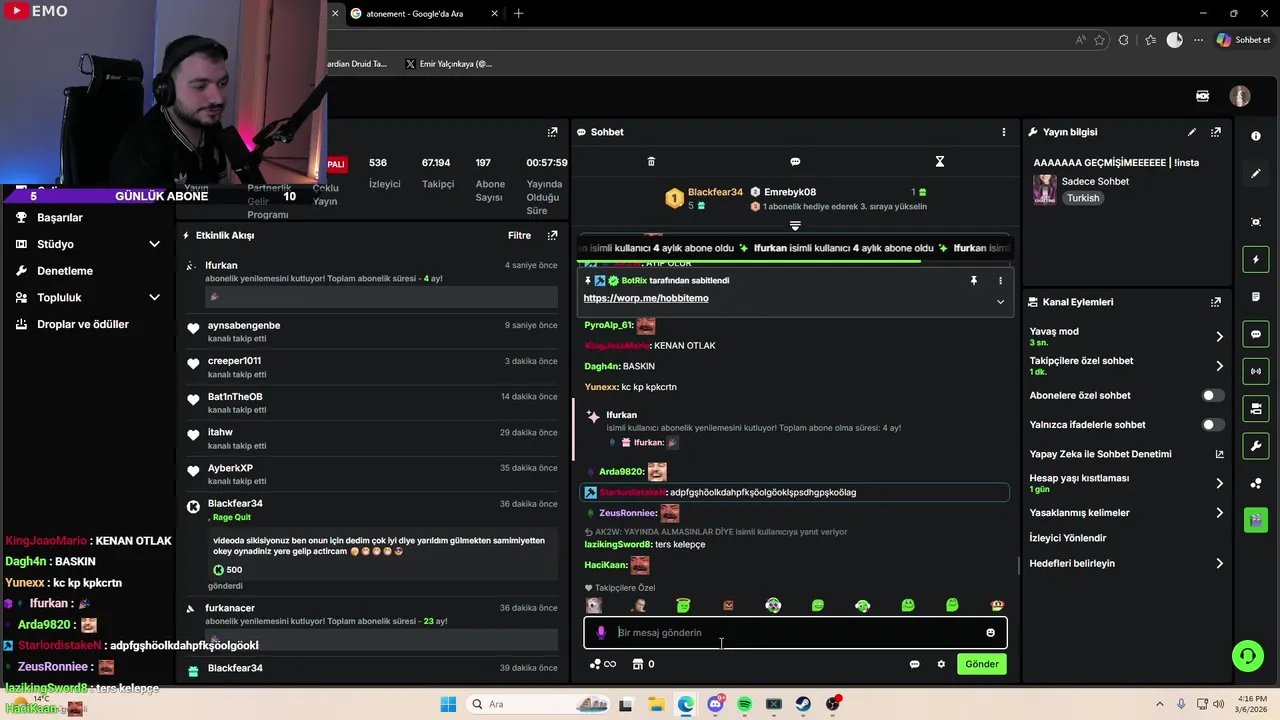Click the aynsabengenbe follow event

coord(372,331)
